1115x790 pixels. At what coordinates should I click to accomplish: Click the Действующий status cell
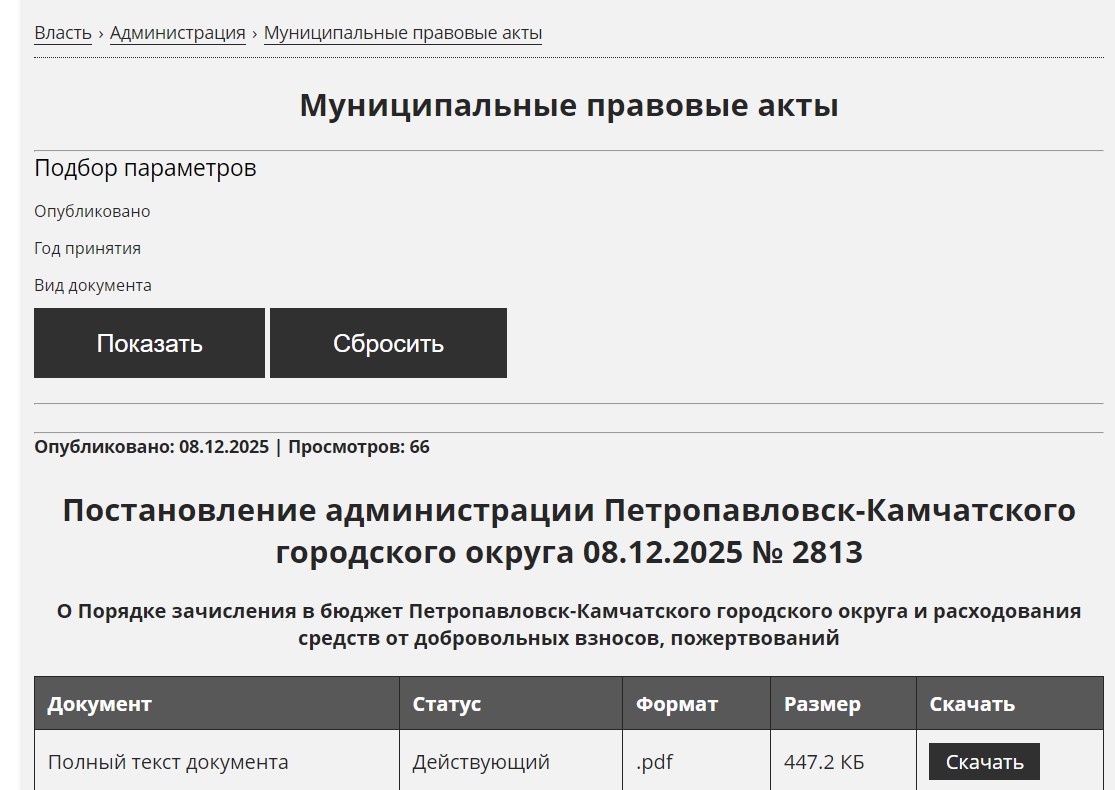click(x=479, y=761)
